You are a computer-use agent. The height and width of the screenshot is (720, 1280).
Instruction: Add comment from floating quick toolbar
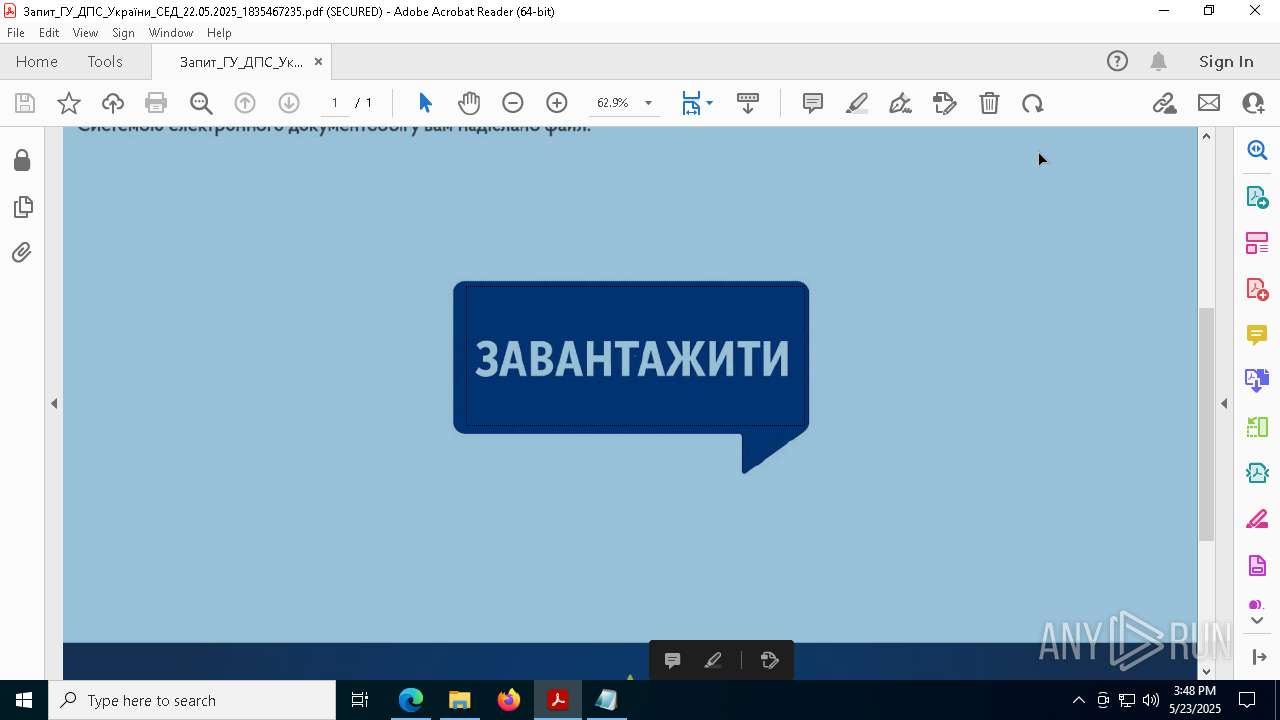pyautogui.click(x=673, y=660)
